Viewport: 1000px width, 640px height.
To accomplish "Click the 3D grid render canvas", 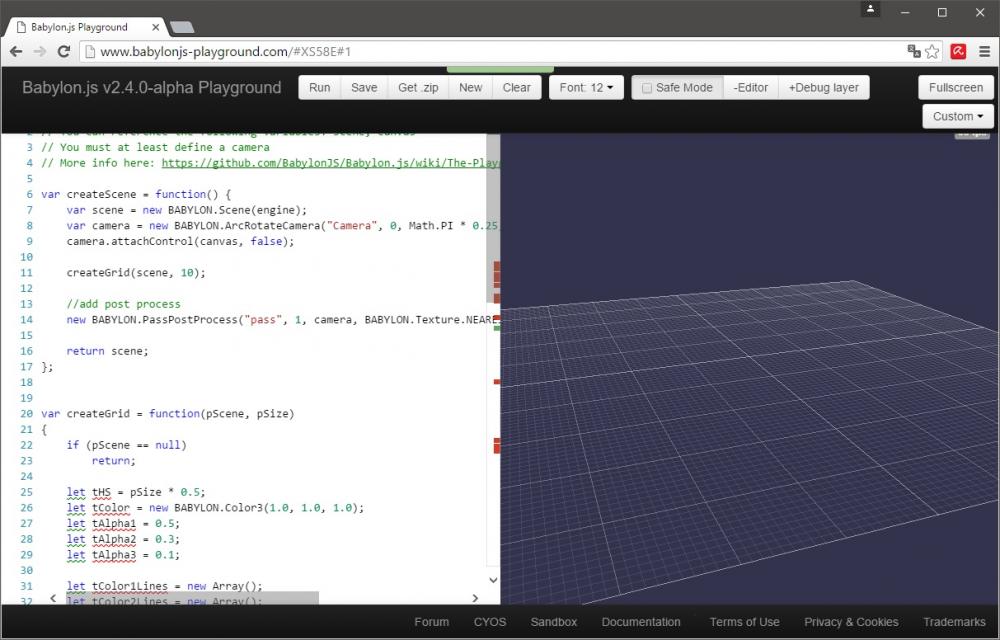I will coord(750,368).
